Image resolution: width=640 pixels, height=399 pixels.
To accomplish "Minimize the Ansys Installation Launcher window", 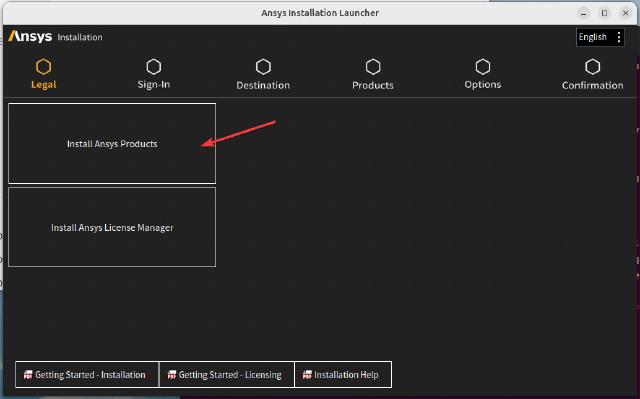I will pyautogui.click(x=584, y=13).
